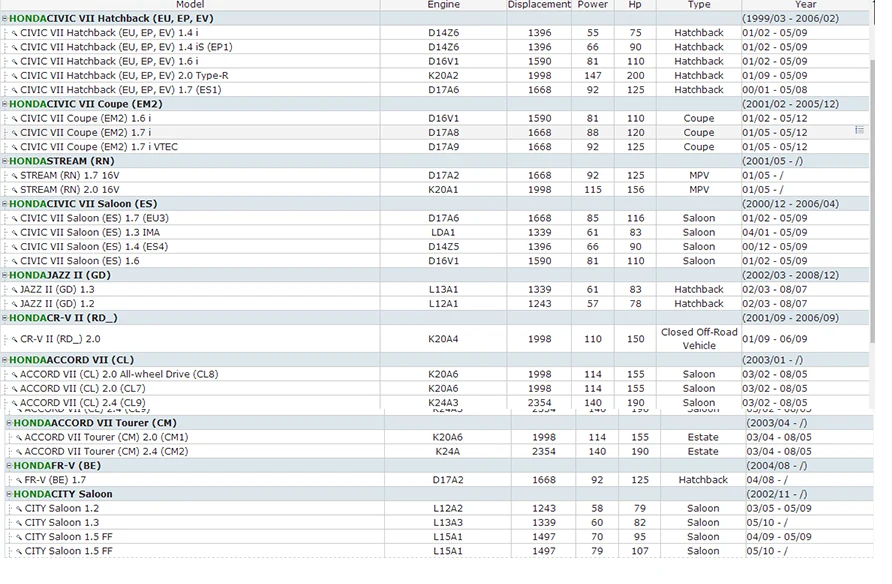This screenshot has width=892, height=584.
Task: Sort by the Displacement column header
Action: (x=539, y=5)
